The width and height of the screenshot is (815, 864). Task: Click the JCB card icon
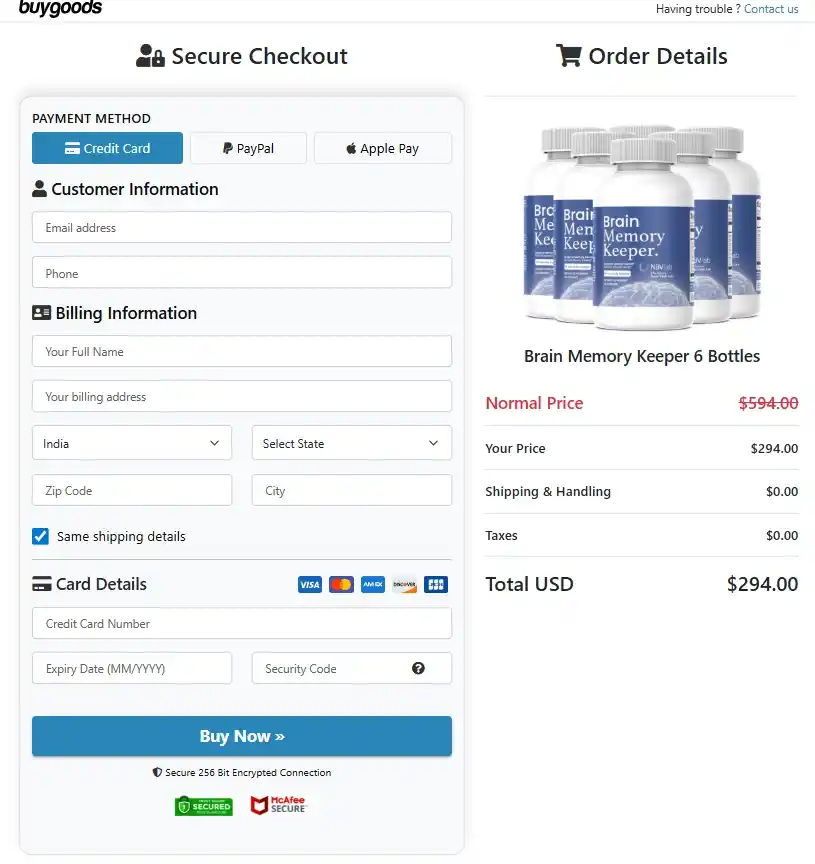click(435, 584)
